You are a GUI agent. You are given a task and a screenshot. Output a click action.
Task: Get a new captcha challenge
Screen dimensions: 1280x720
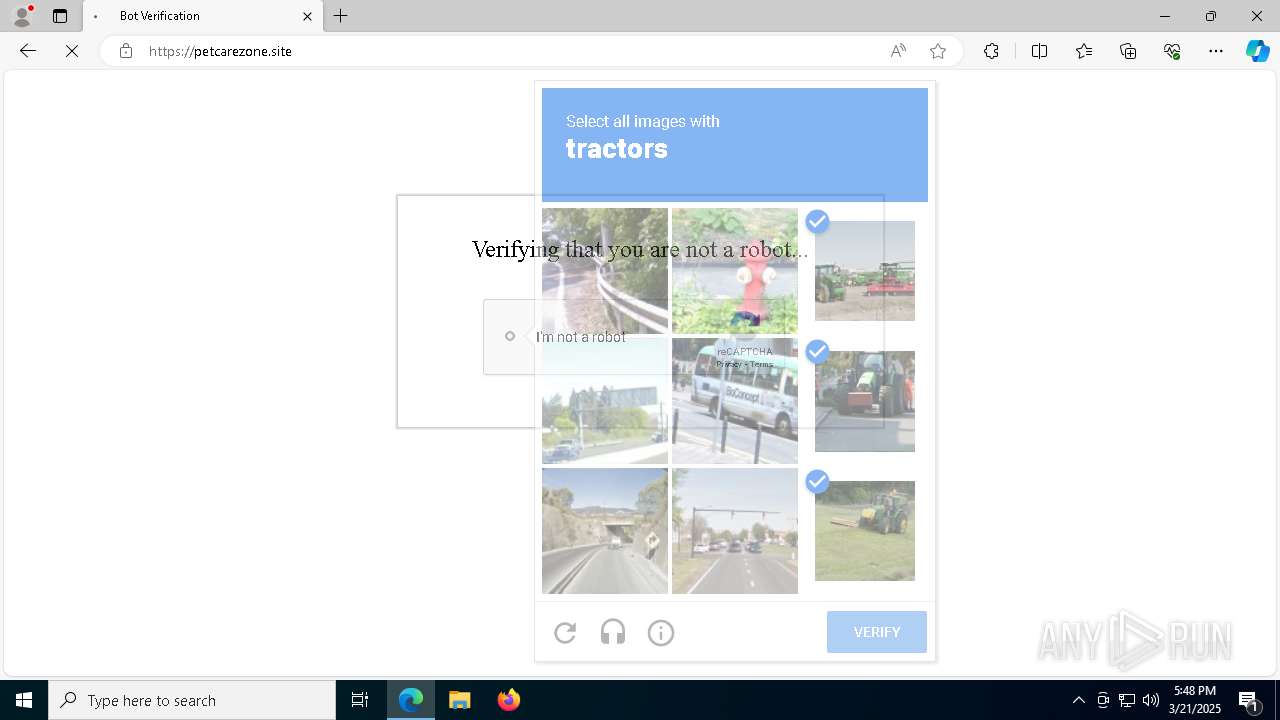pos(565,632)
